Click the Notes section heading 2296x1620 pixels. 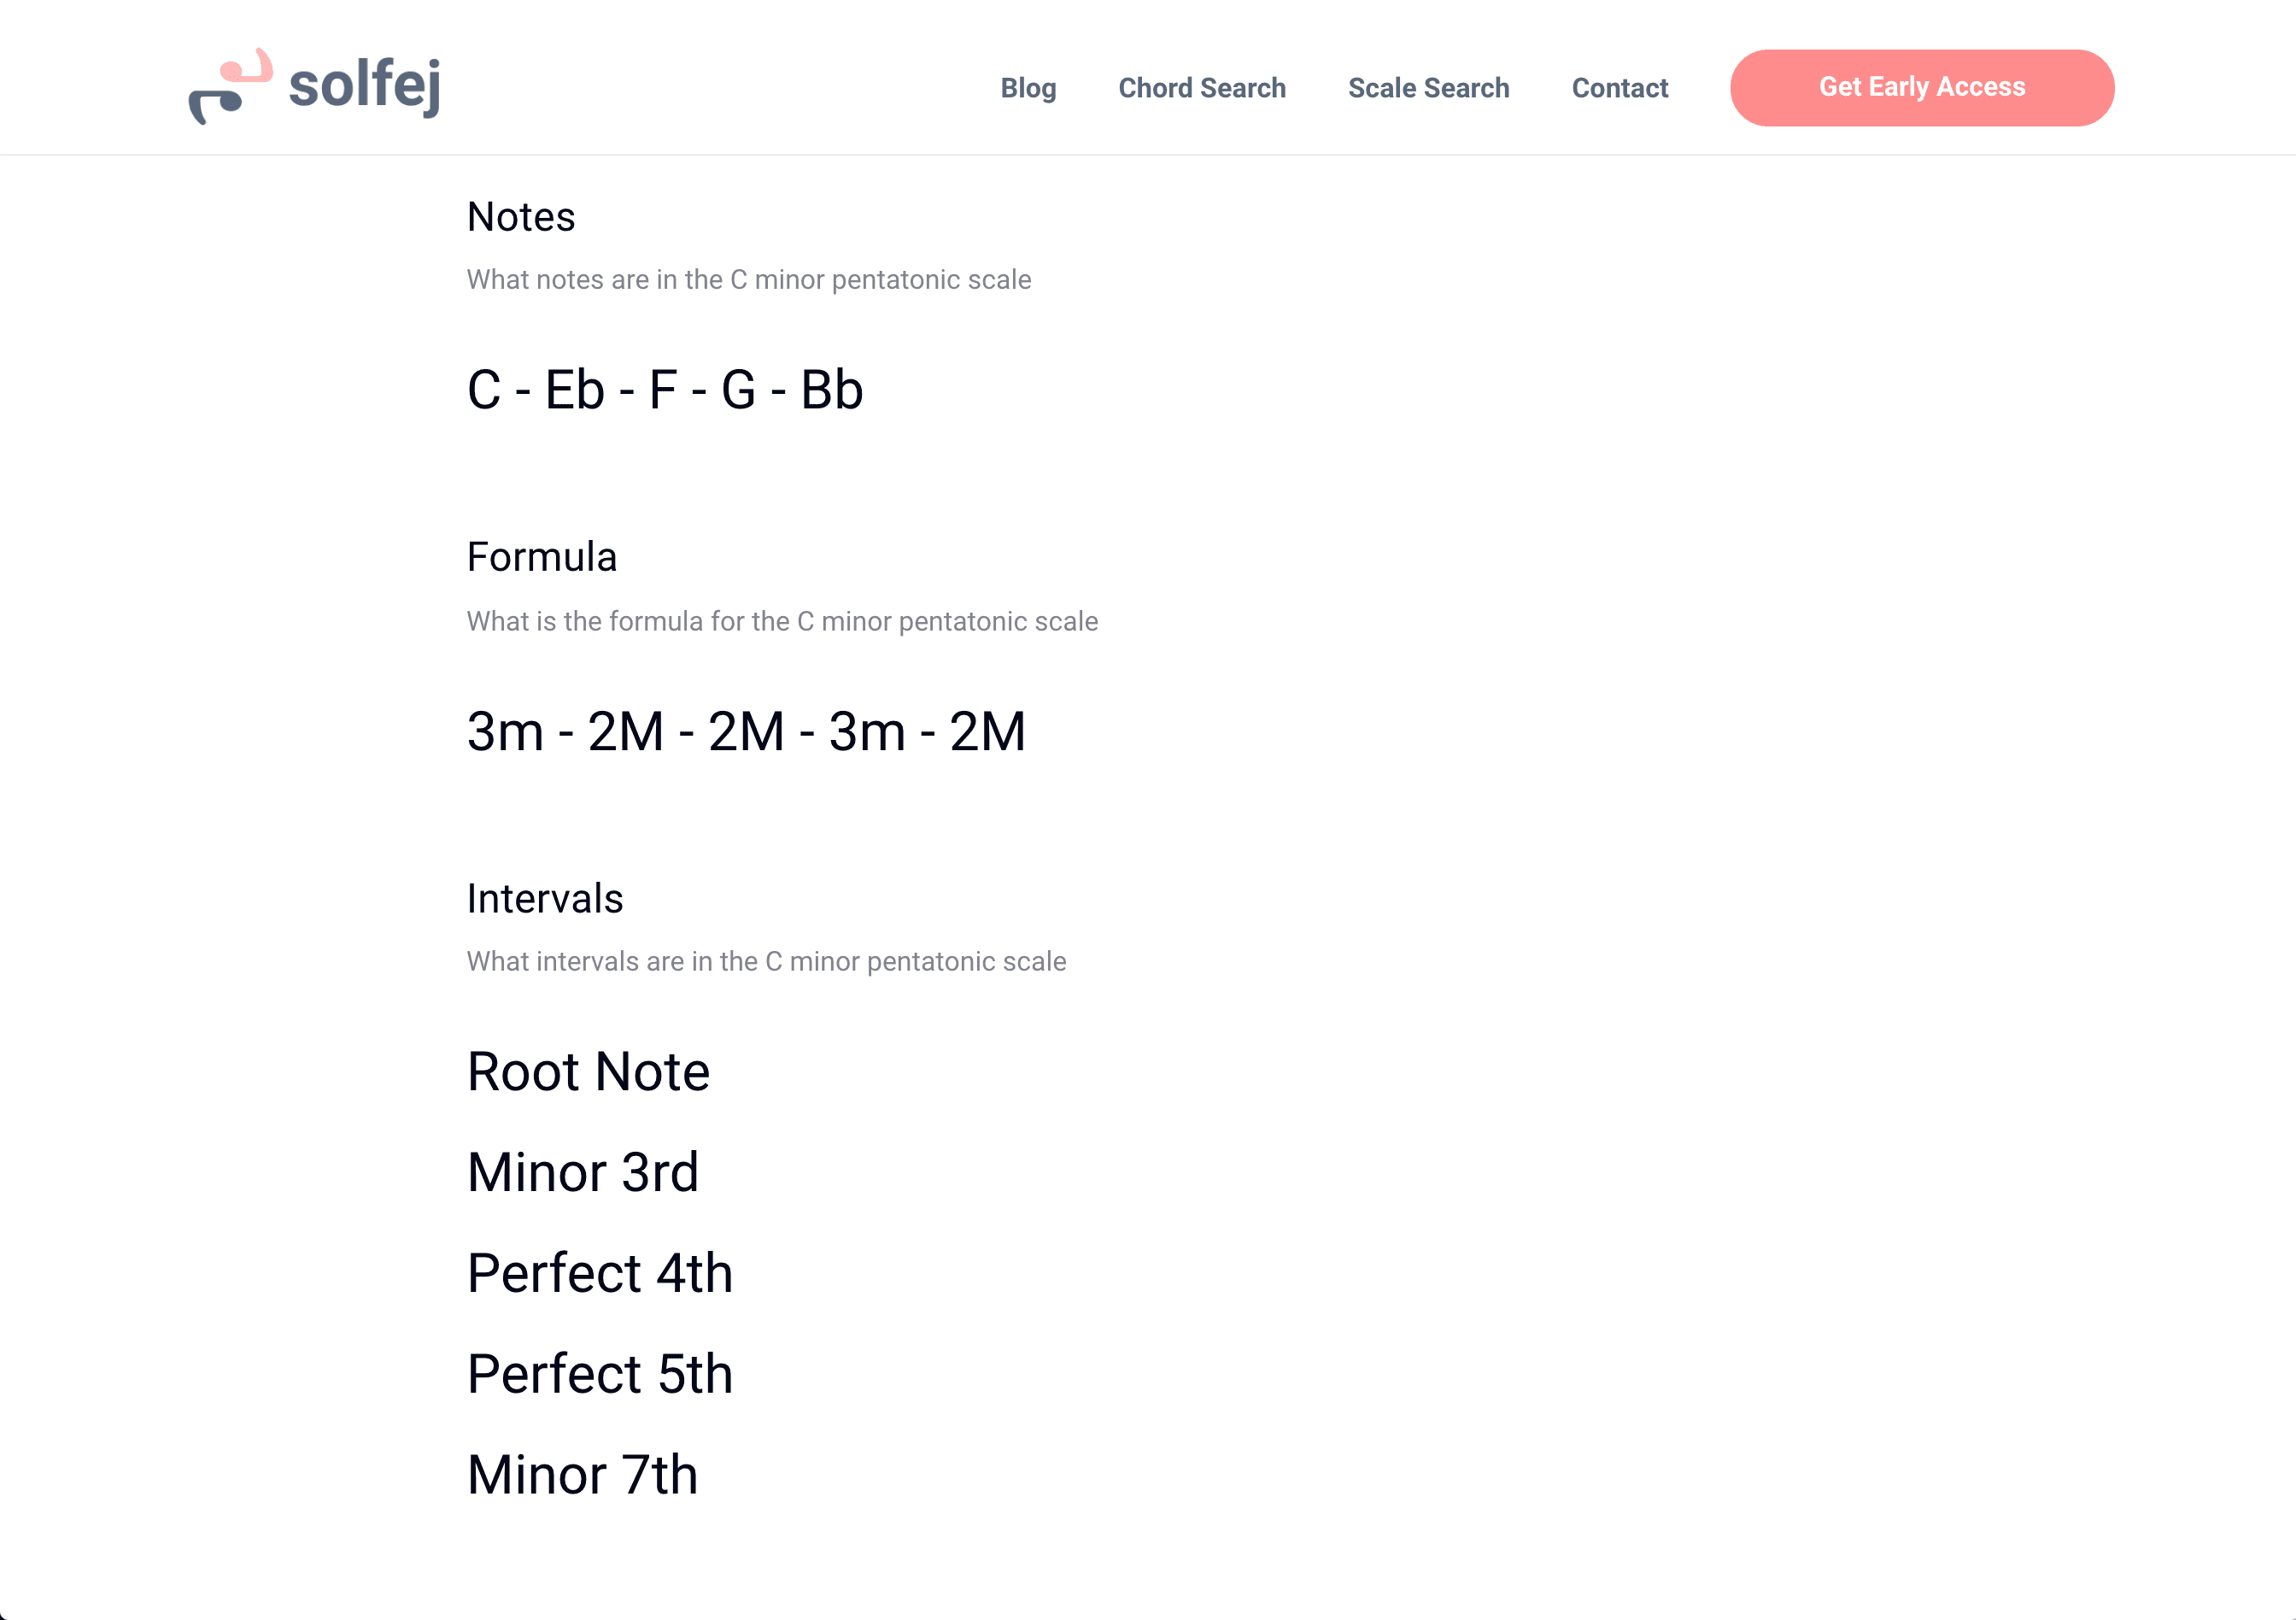point(521,217)
